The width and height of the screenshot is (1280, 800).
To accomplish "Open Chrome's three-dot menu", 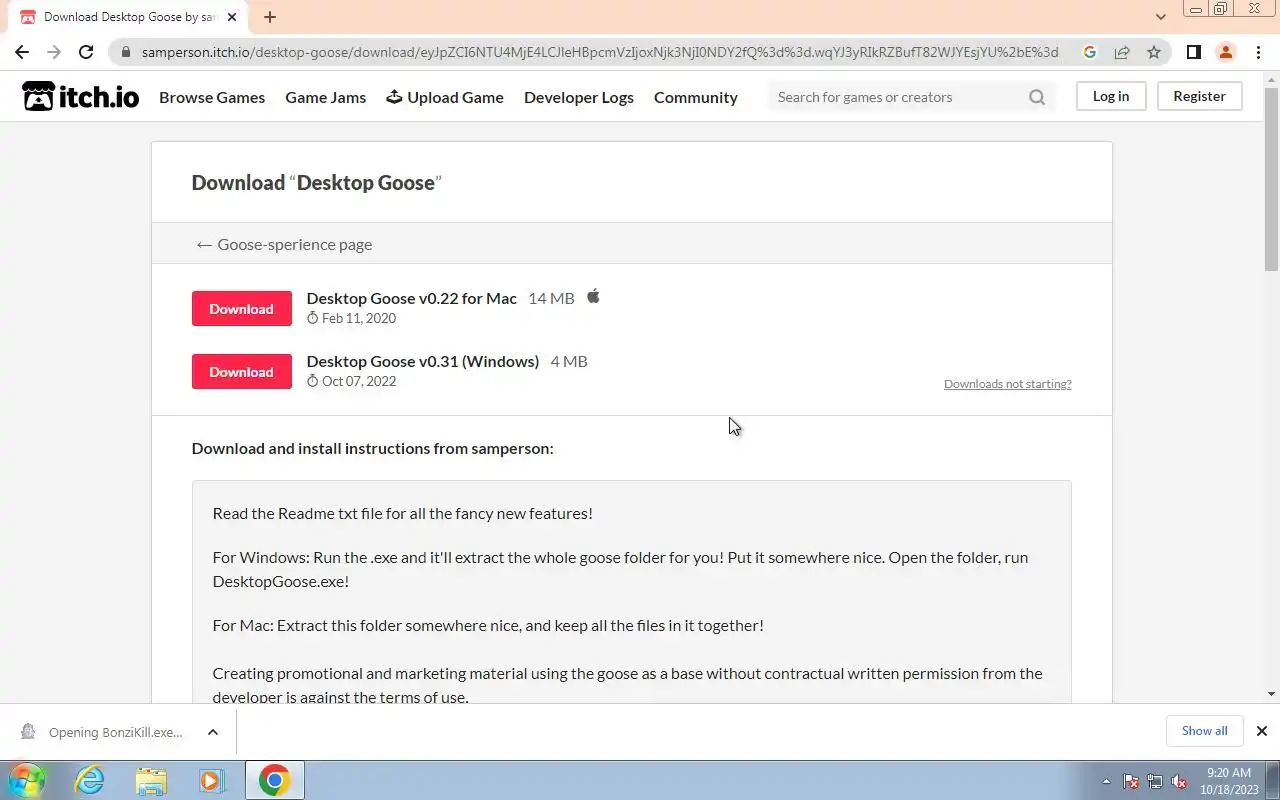I will click(1258, 52).
